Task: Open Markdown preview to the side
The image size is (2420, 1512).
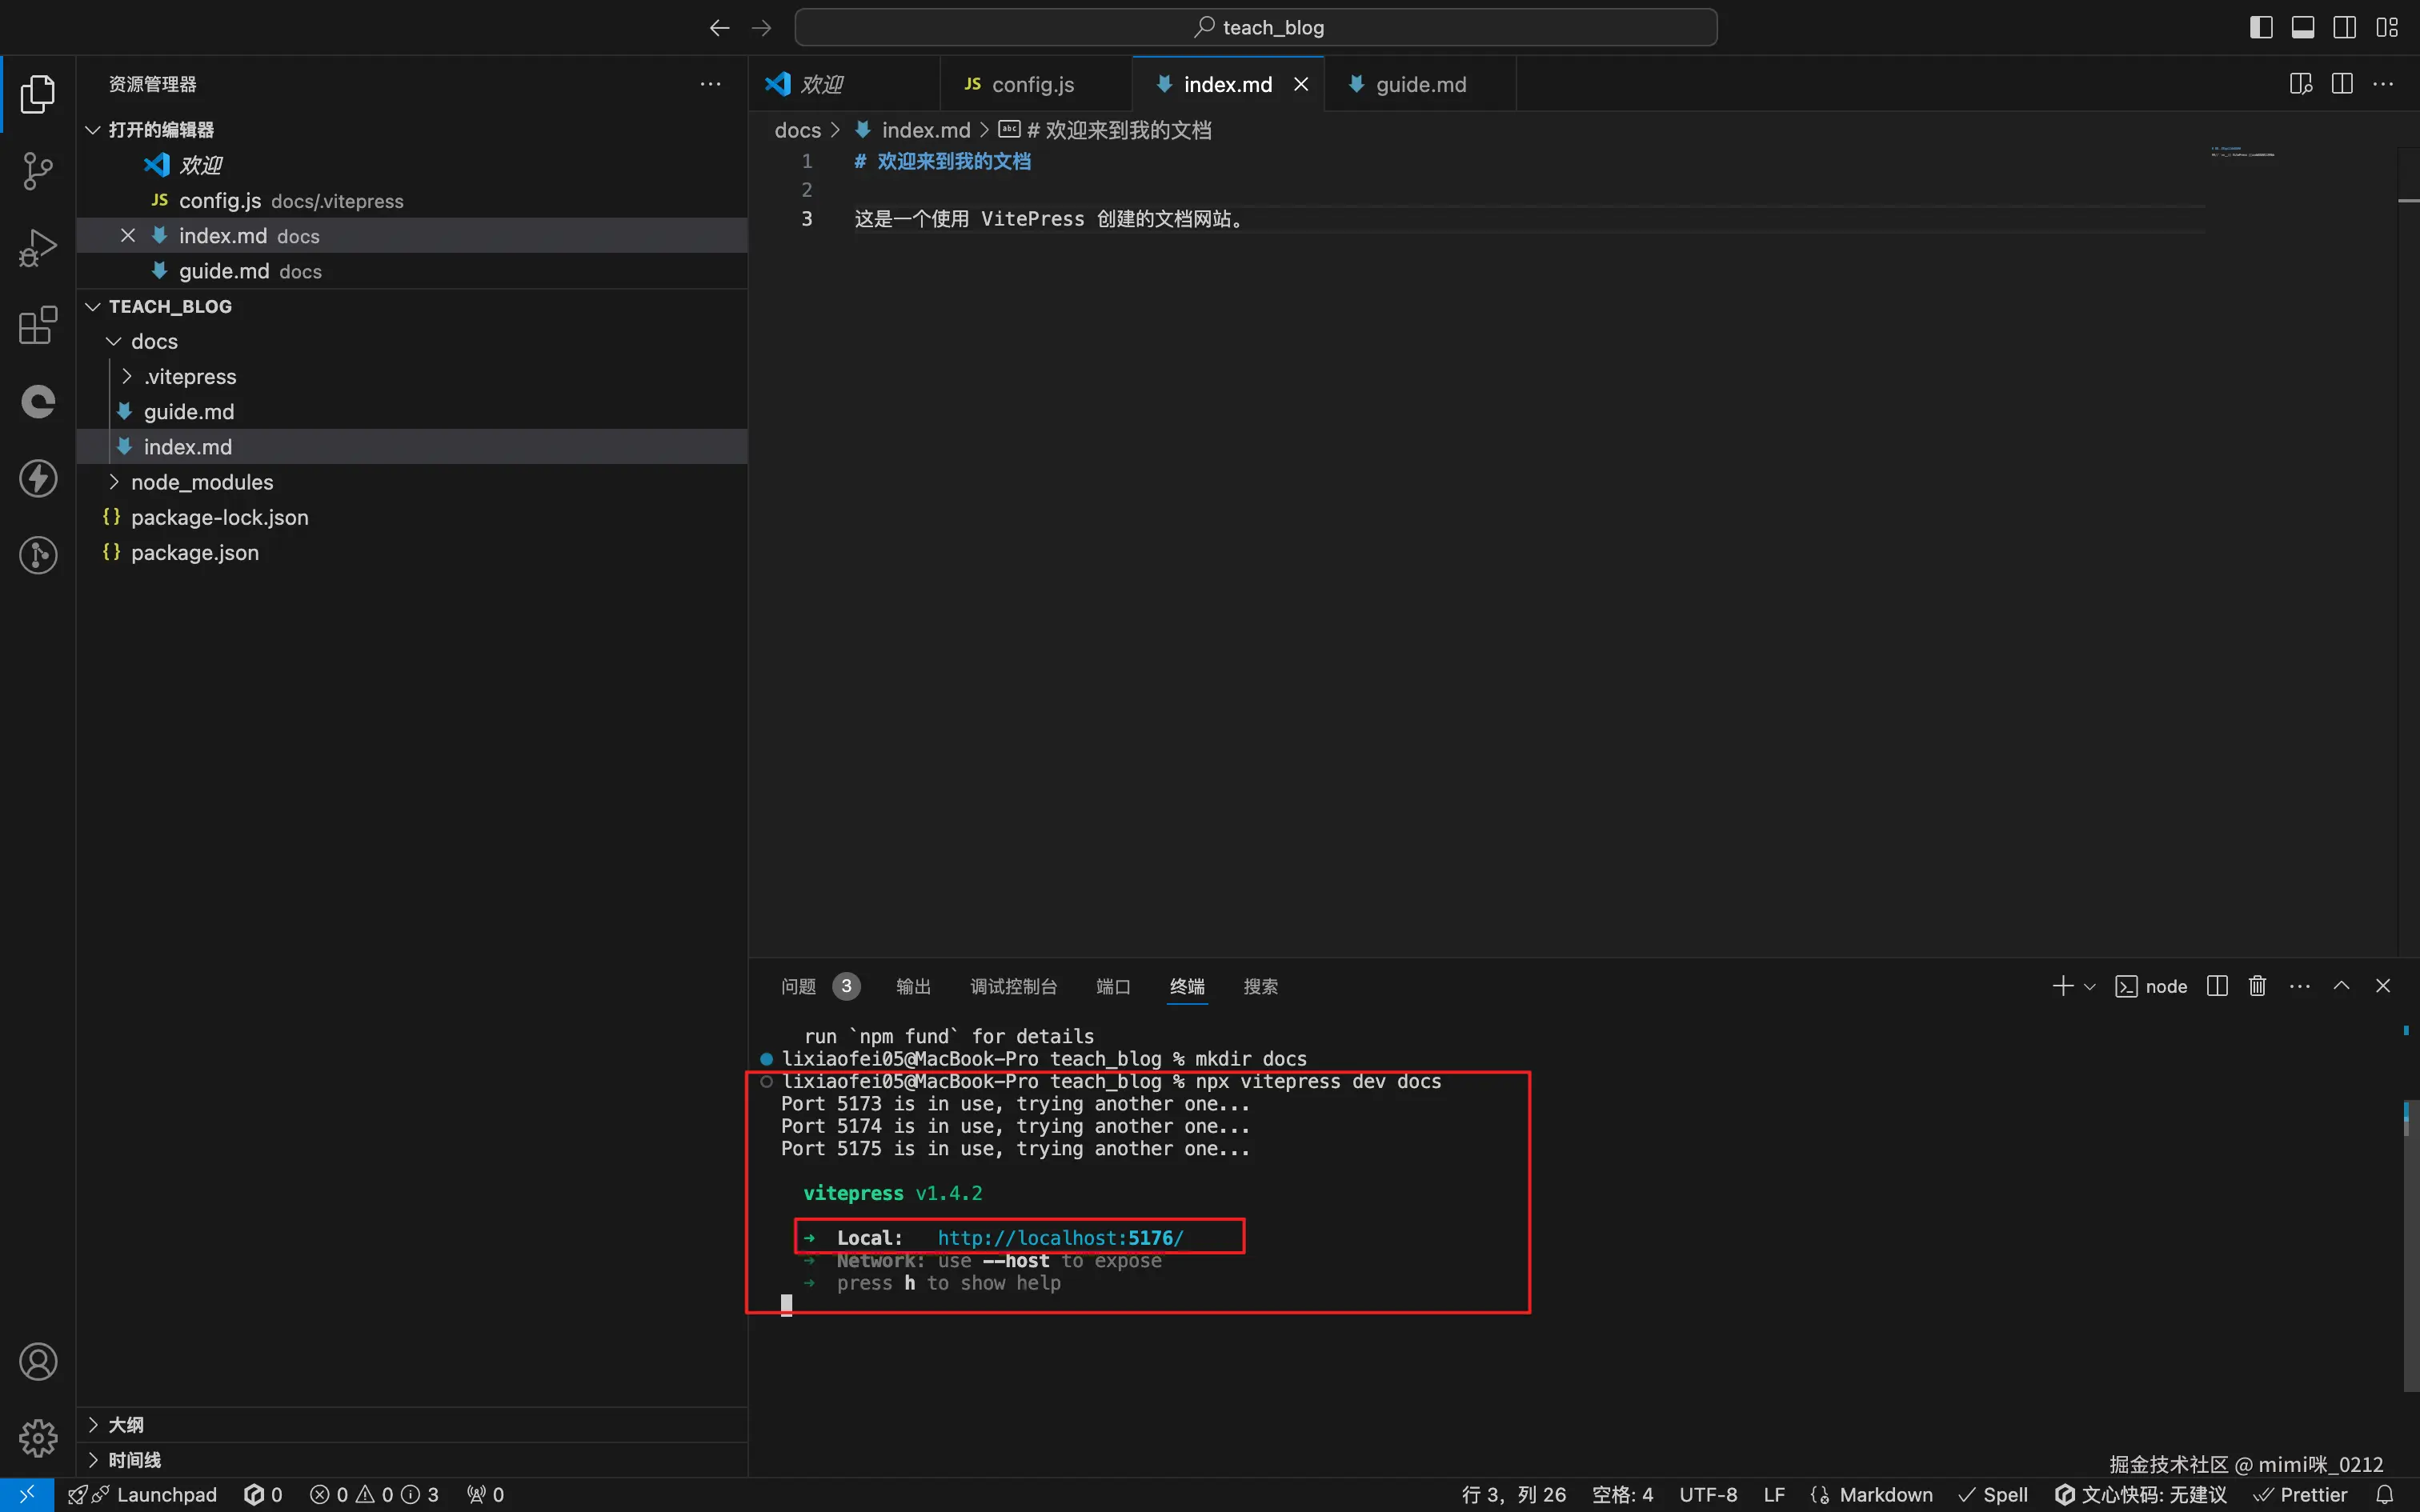Action: pyautogui.click(x=2300, y=84)
